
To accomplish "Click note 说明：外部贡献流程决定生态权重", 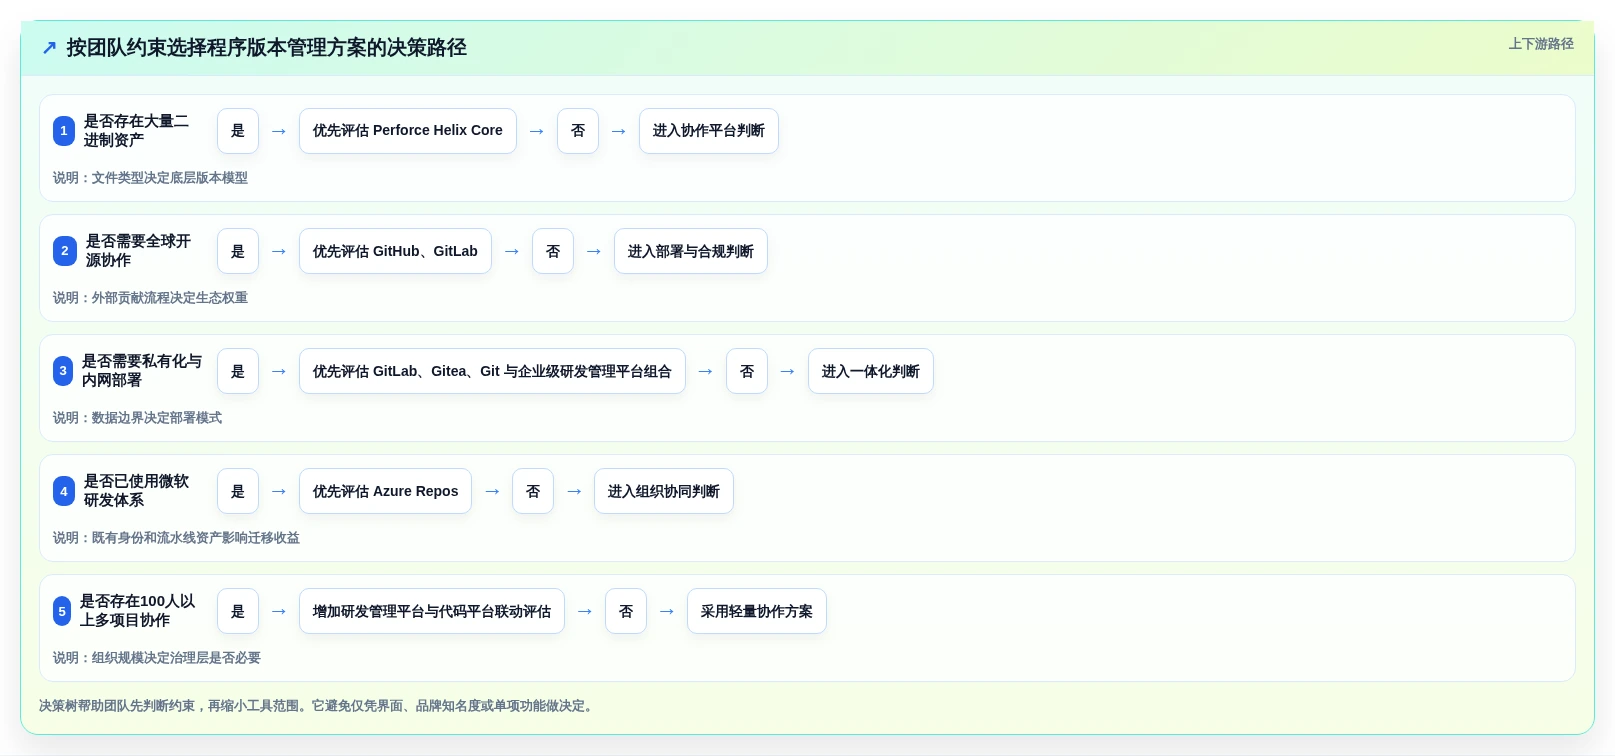I will click(150, 298).
